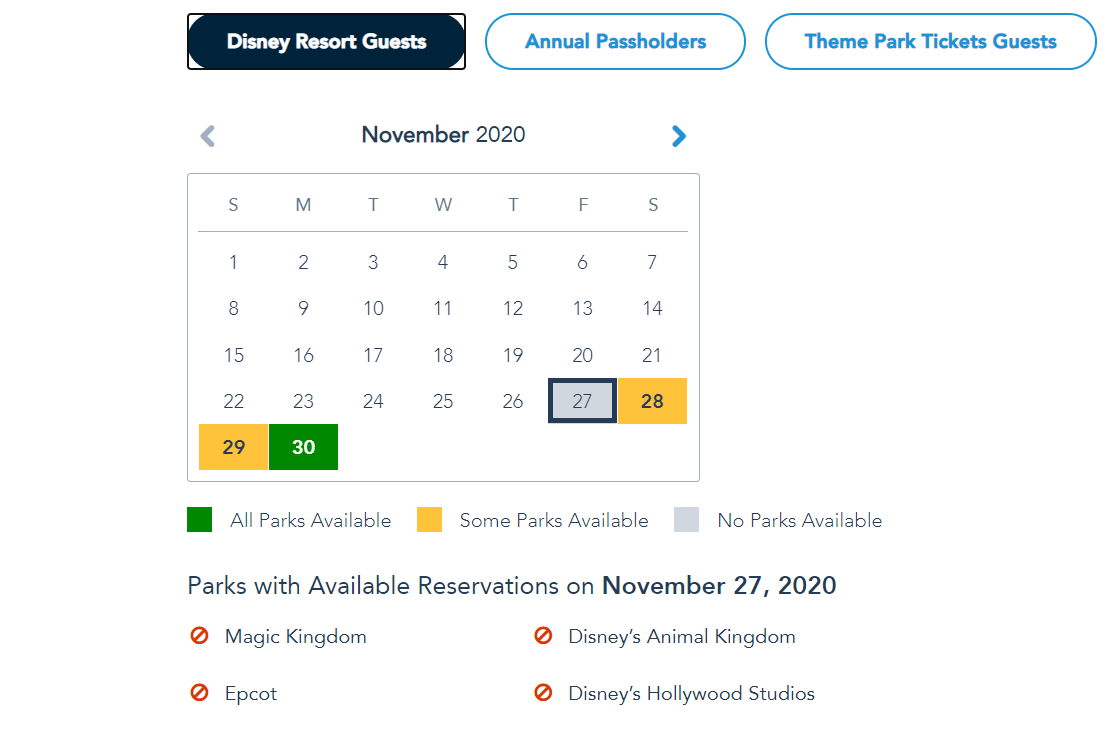Image resolution: width=1106 pixels, height=739 pixels.
Task: Switch to the Annual Passholders tab
Action: click(615, 42)
